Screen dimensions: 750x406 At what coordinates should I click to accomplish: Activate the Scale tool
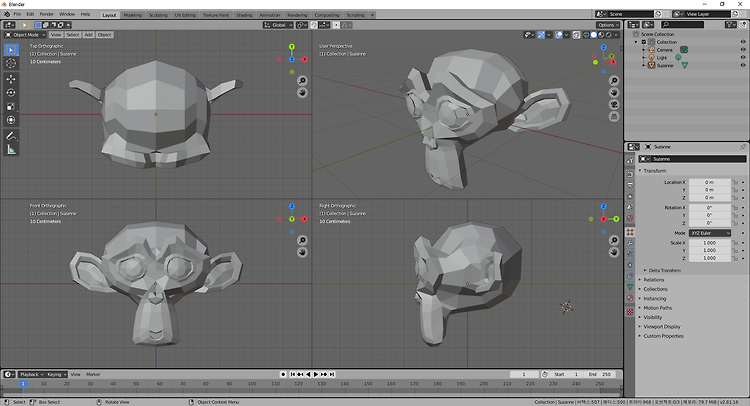tap(11, 106)
